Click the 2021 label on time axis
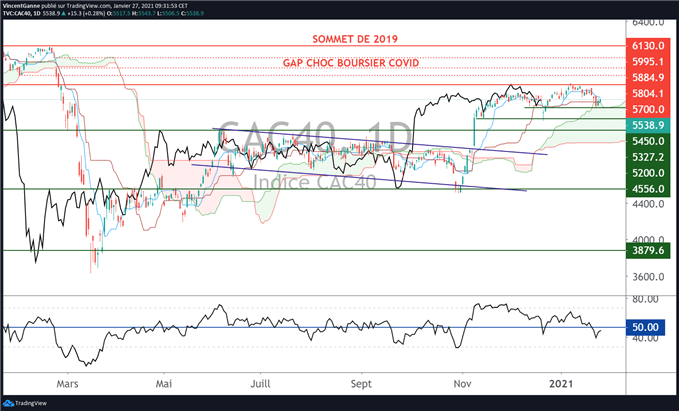 [561, 384]
